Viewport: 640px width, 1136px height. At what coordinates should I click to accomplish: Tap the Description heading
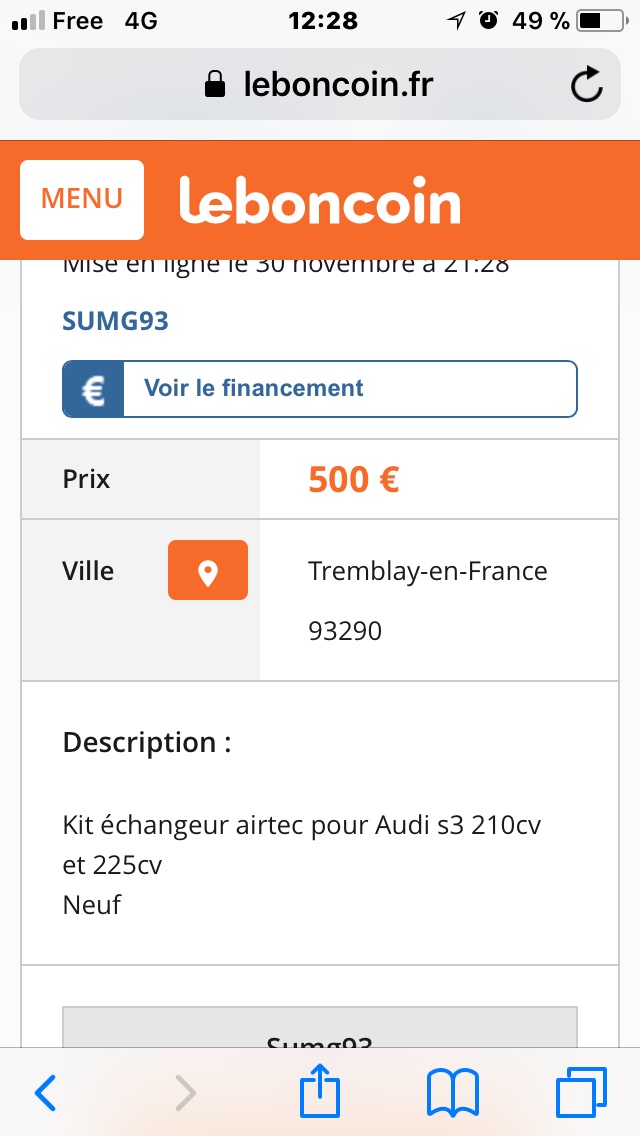[147, 743]
